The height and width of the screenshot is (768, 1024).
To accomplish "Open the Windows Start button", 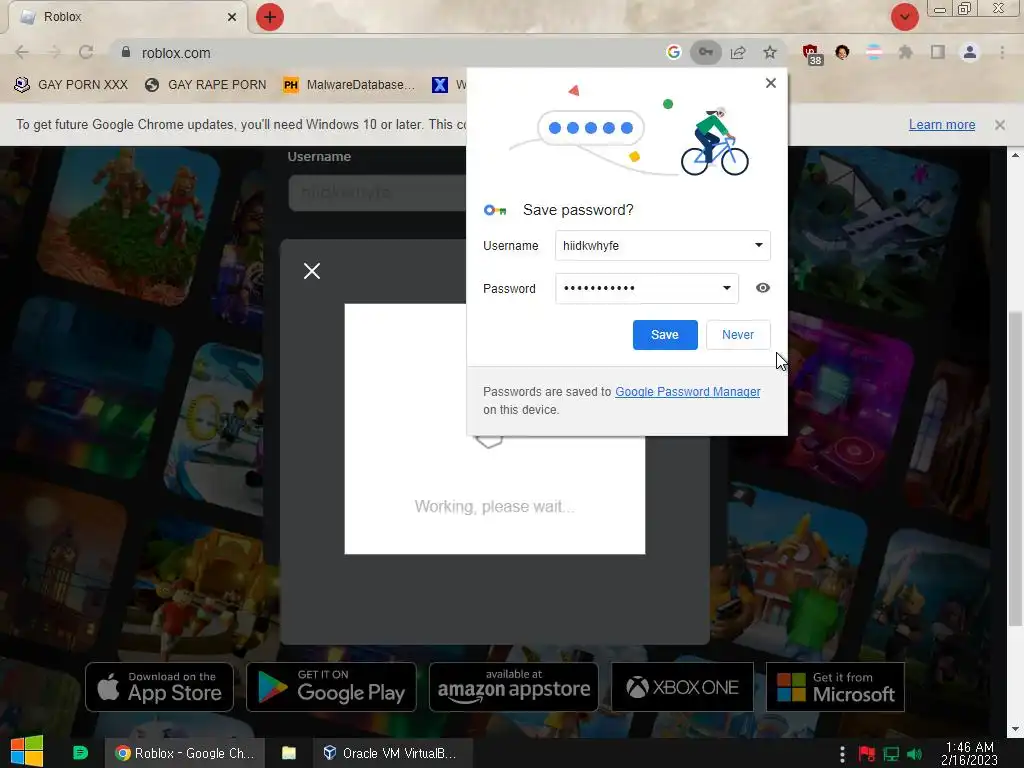I will (27, 752).
